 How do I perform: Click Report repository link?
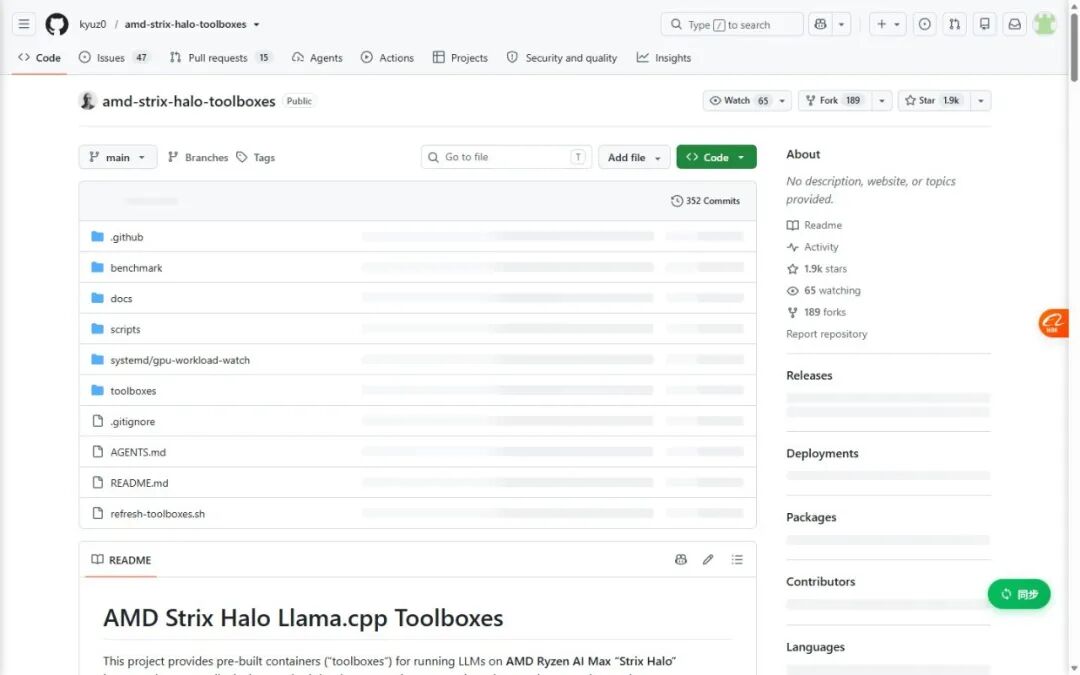(827, 334)
